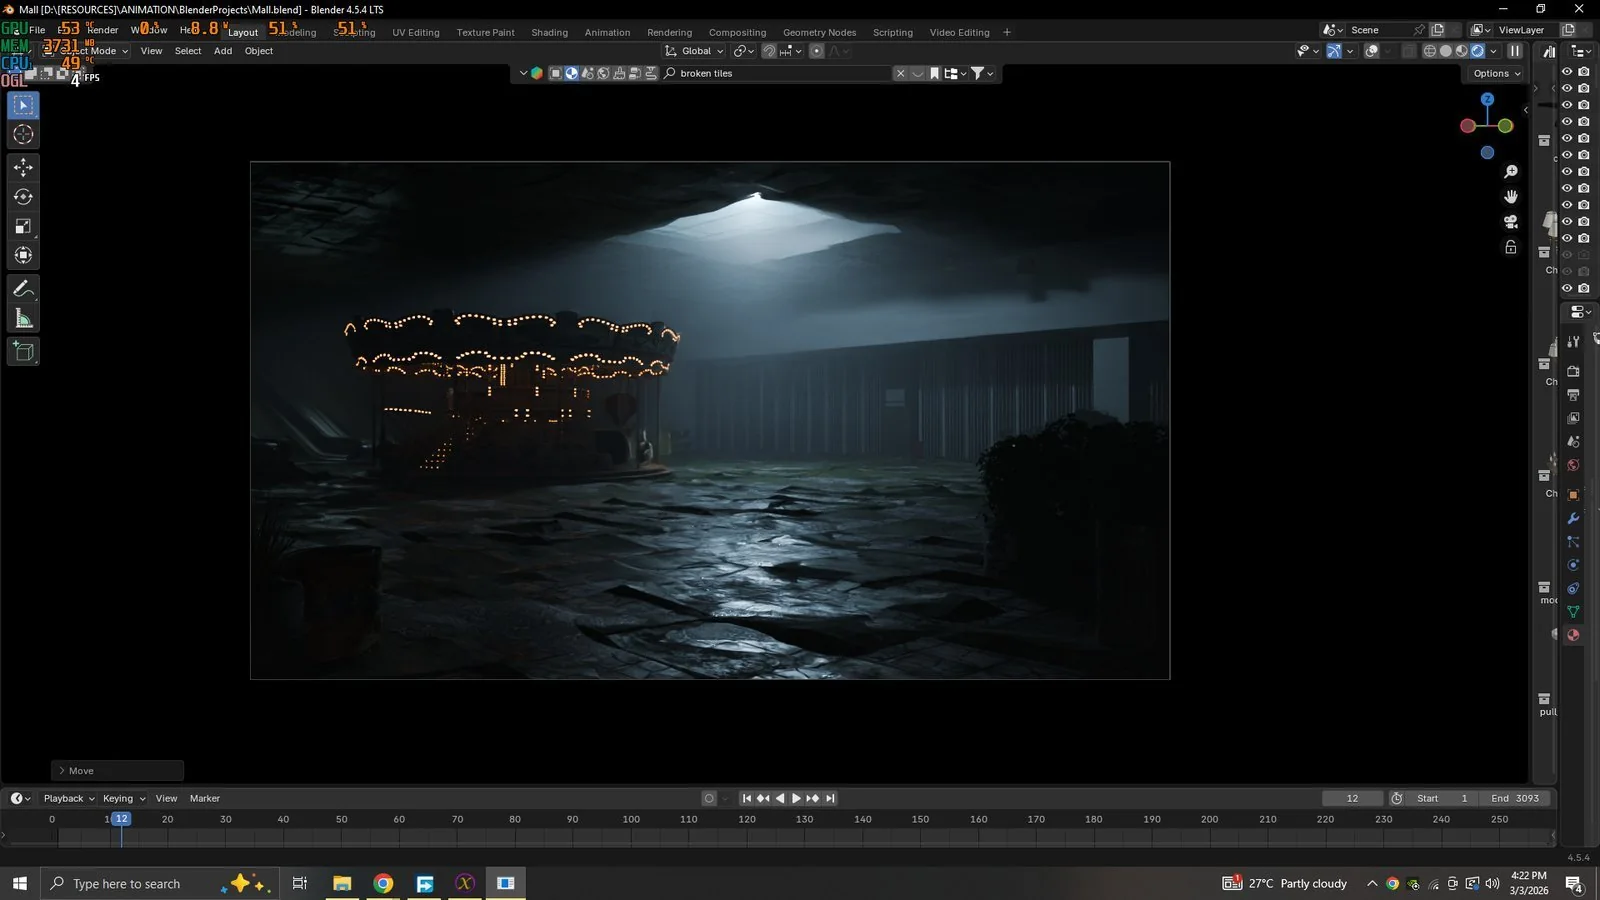The image size is (1600, 900).
Task: Switch to wireframe viewport shading
Action: tap(1430, 51)
